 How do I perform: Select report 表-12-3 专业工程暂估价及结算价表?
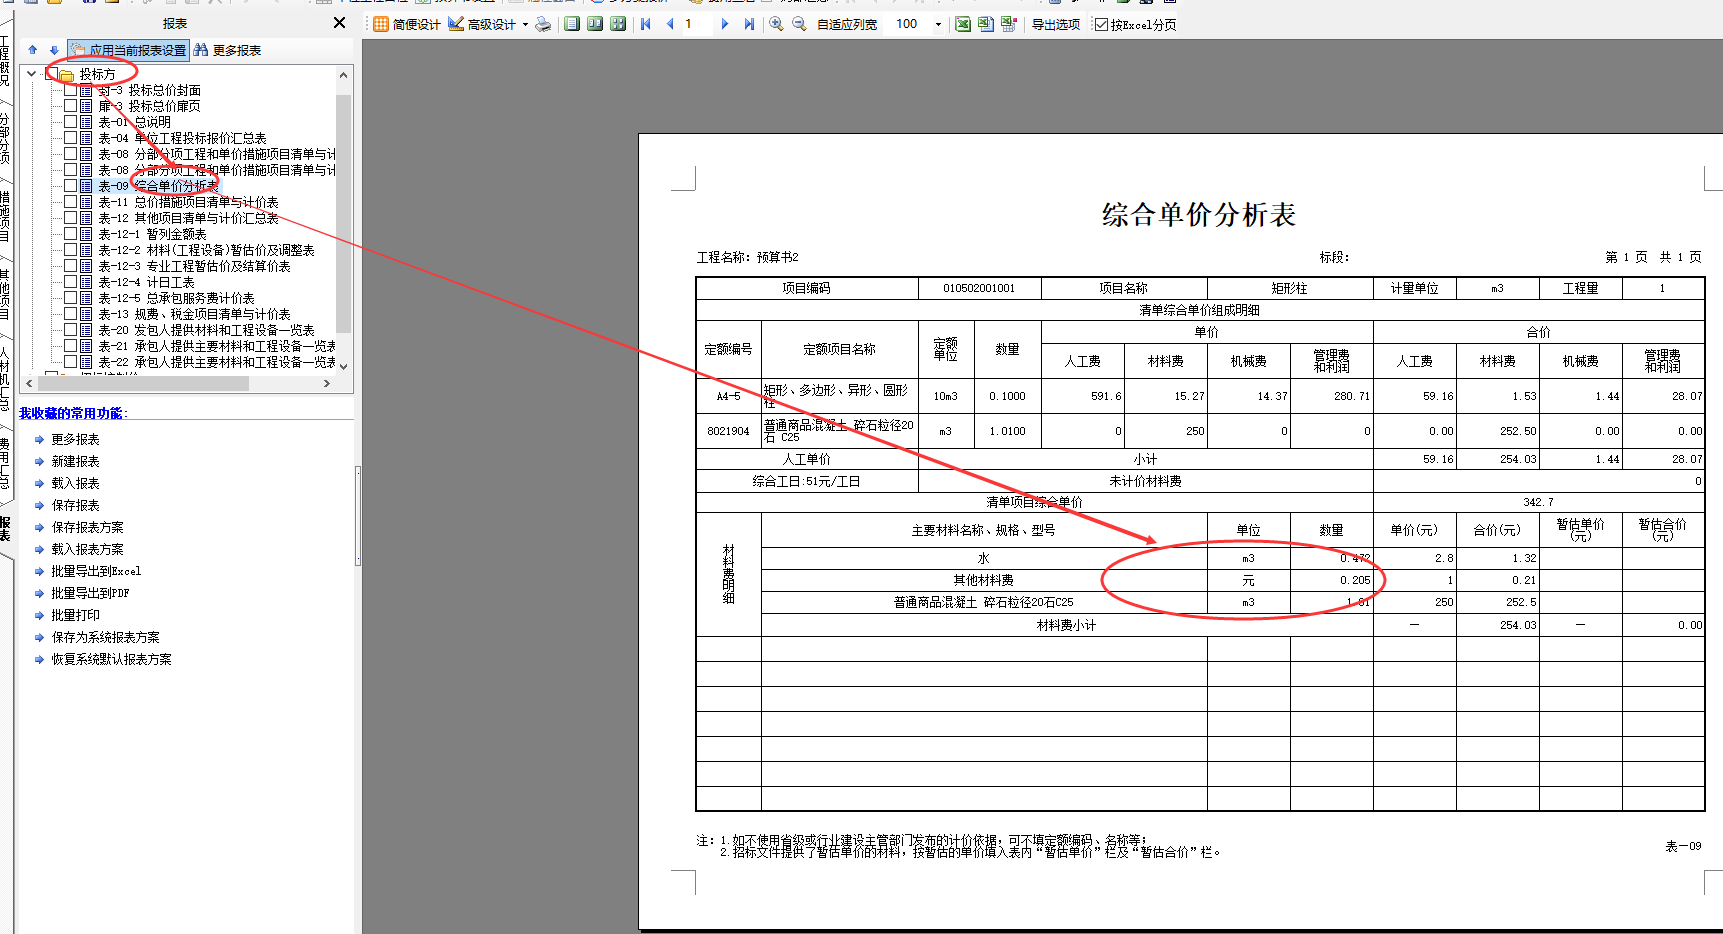194,266
